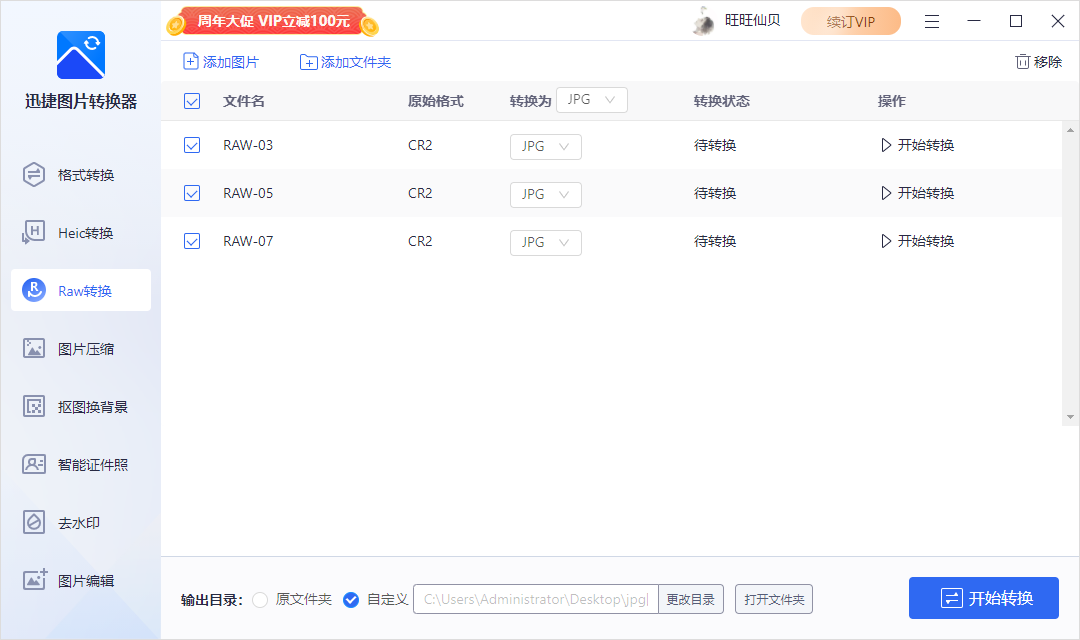Toggle the select-all checkbox in header
Image resolution: width=1080 pixels, height=640 pixels.
click(192, 100)
